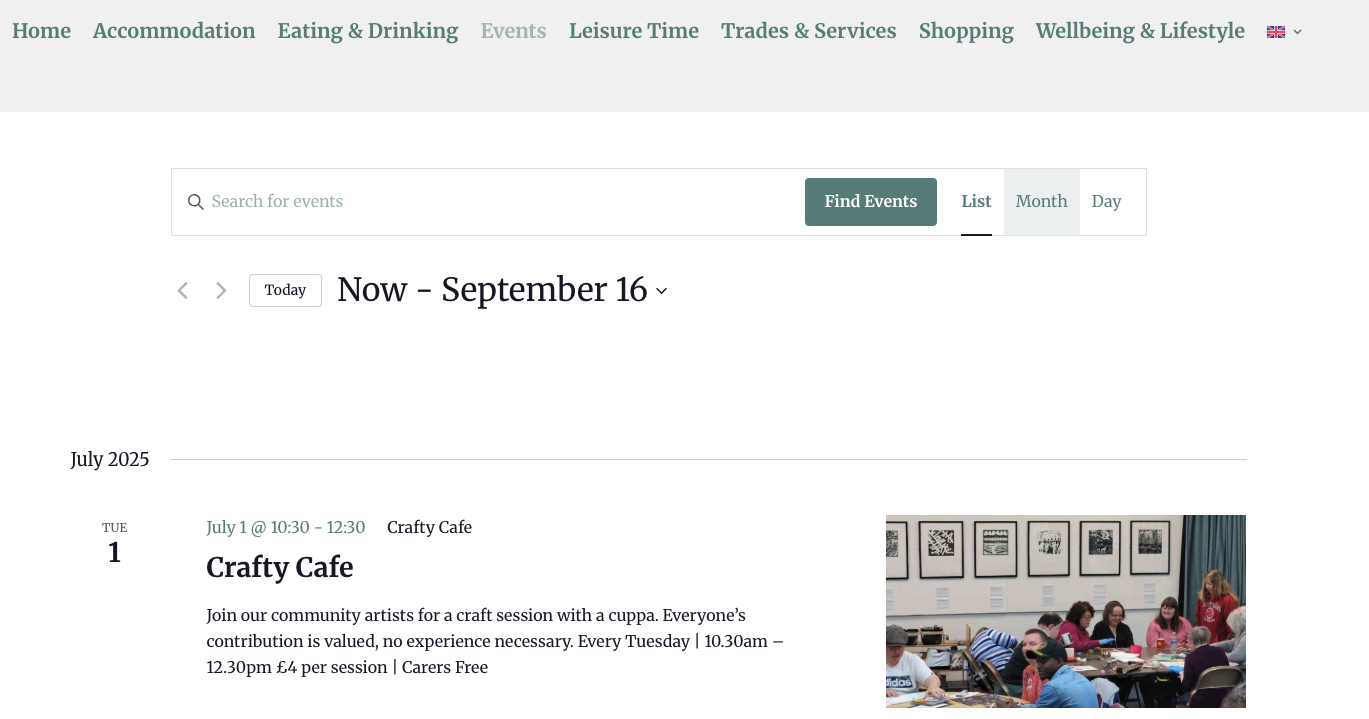Screen dimensions: 1369x719
Task: Switch to Month view
Action: (x=1042, y=202)
